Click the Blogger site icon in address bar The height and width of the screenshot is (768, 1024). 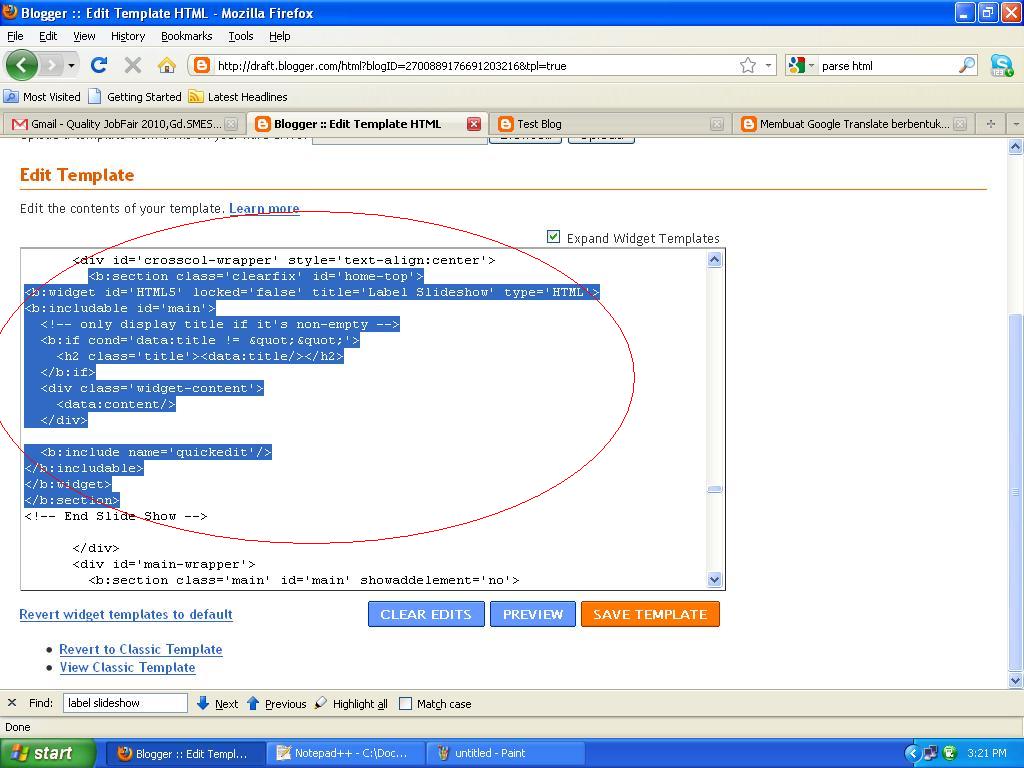pyautogui.click(x=202, y=65)
